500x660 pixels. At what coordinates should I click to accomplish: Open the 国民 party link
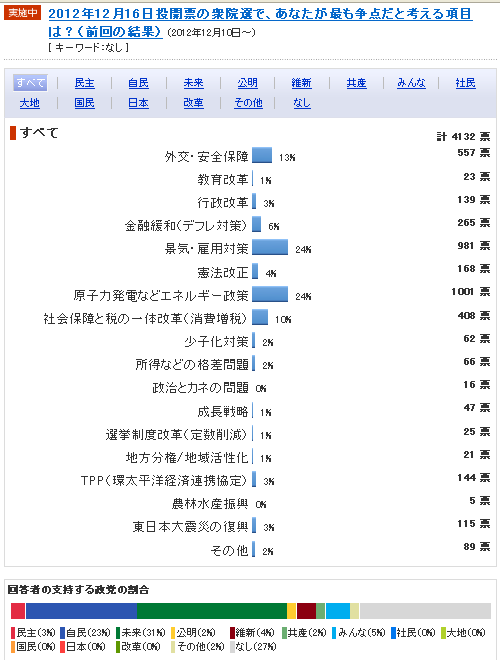[x=85, y=103]
